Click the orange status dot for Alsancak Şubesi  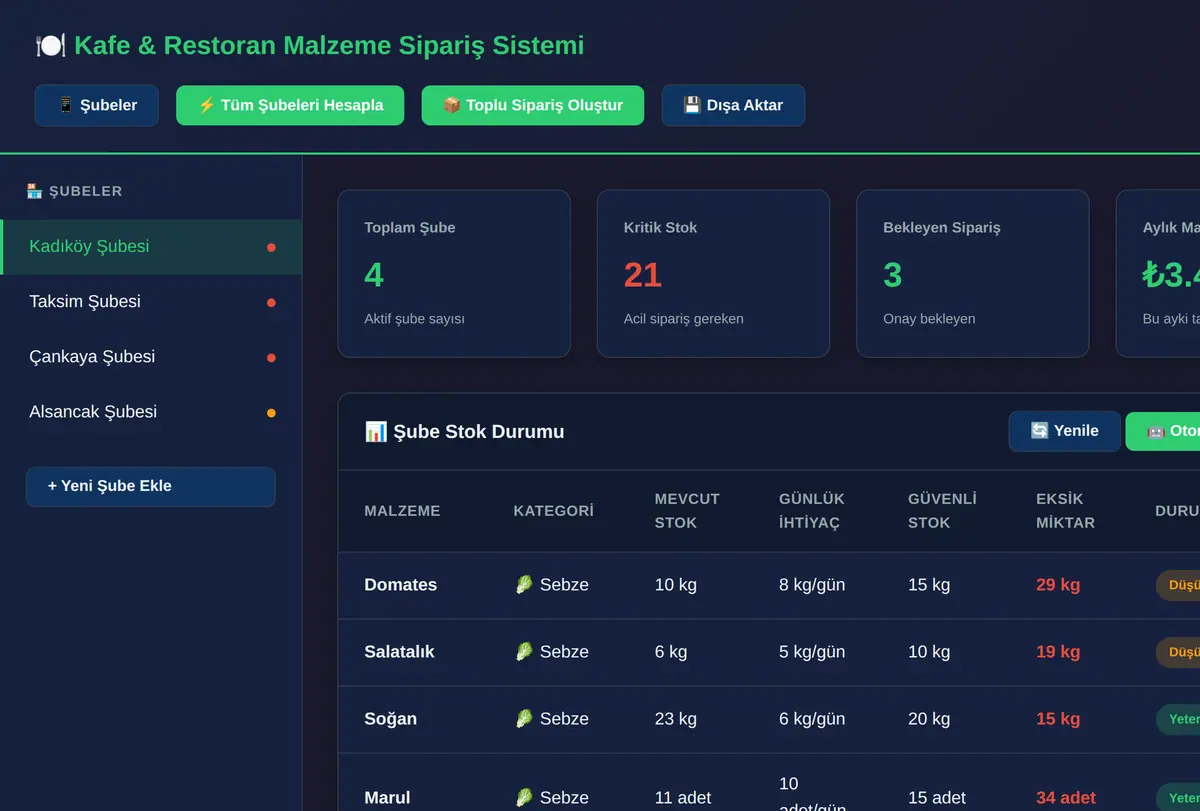pos(271,413)
